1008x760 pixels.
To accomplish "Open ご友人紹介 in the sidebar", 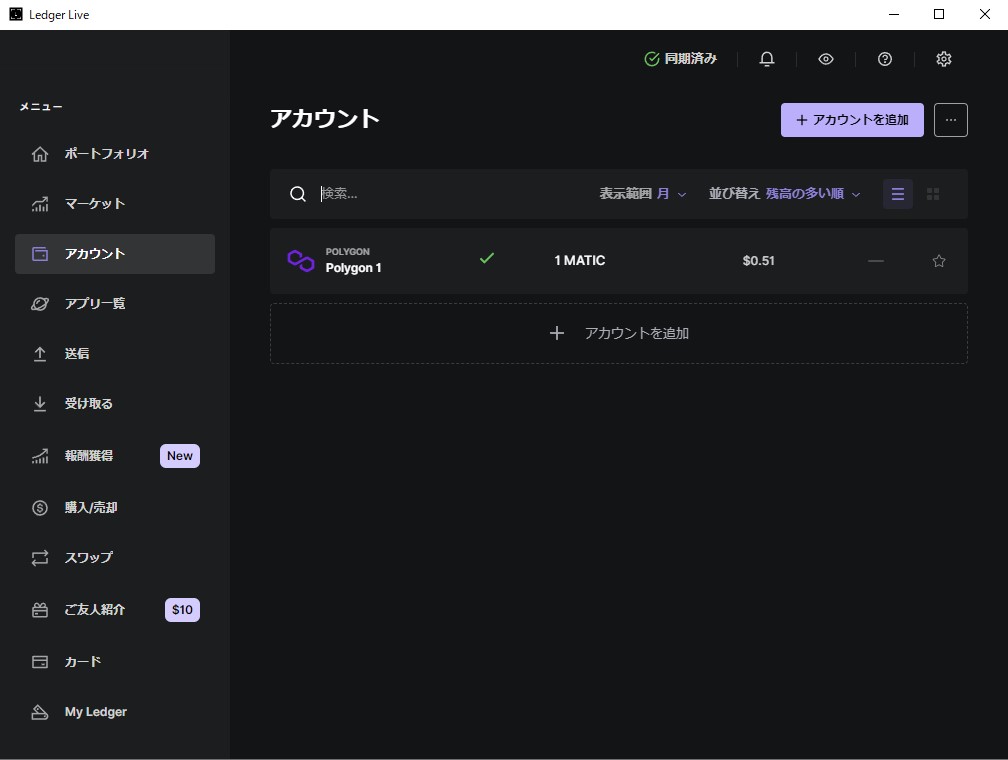I will pyautogui.click(x=114, y=610).
